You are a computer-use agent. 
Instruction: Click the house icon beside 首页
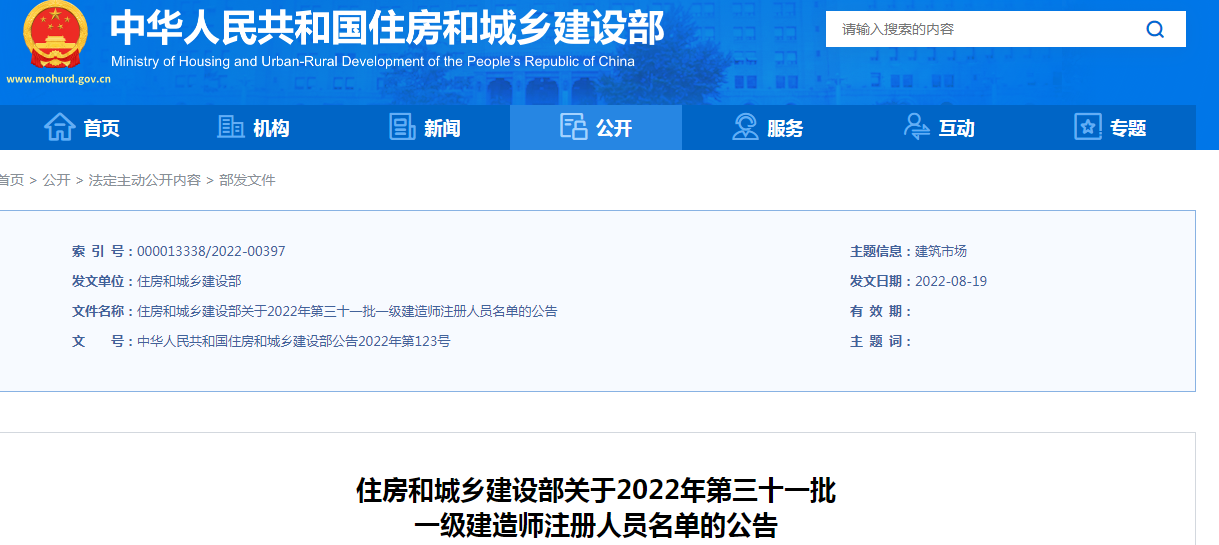[x=59, y=127]
